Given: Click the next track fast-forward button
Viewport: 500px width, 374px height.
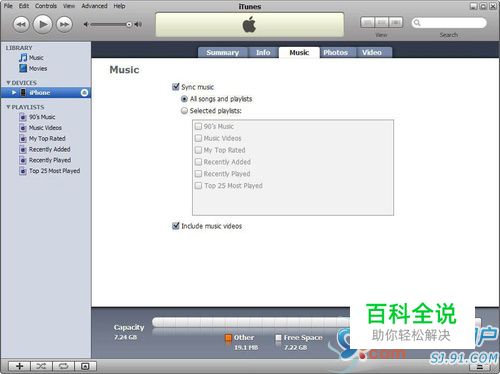Looking at the screenshot, I should coord(64,24).
